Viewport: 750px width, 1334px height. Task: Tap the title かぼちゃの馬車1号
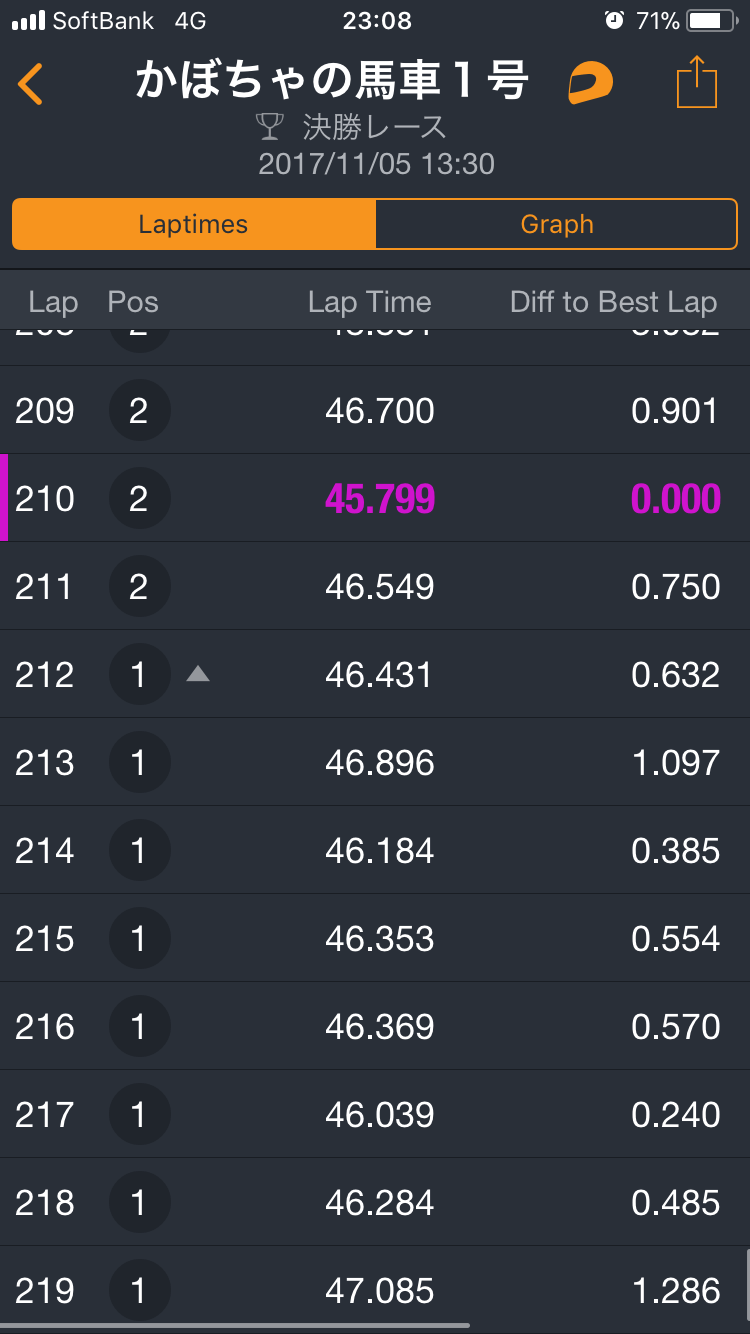click(332, 82)
